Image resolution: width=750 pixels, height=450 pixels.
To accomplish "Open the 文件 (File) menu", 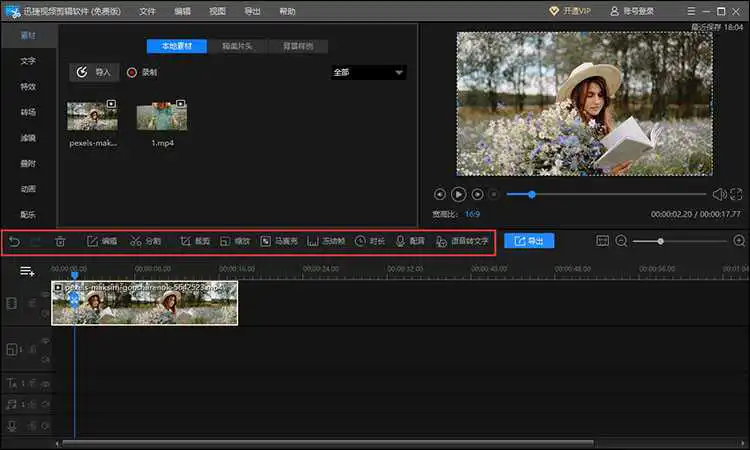I will [148, 11].
